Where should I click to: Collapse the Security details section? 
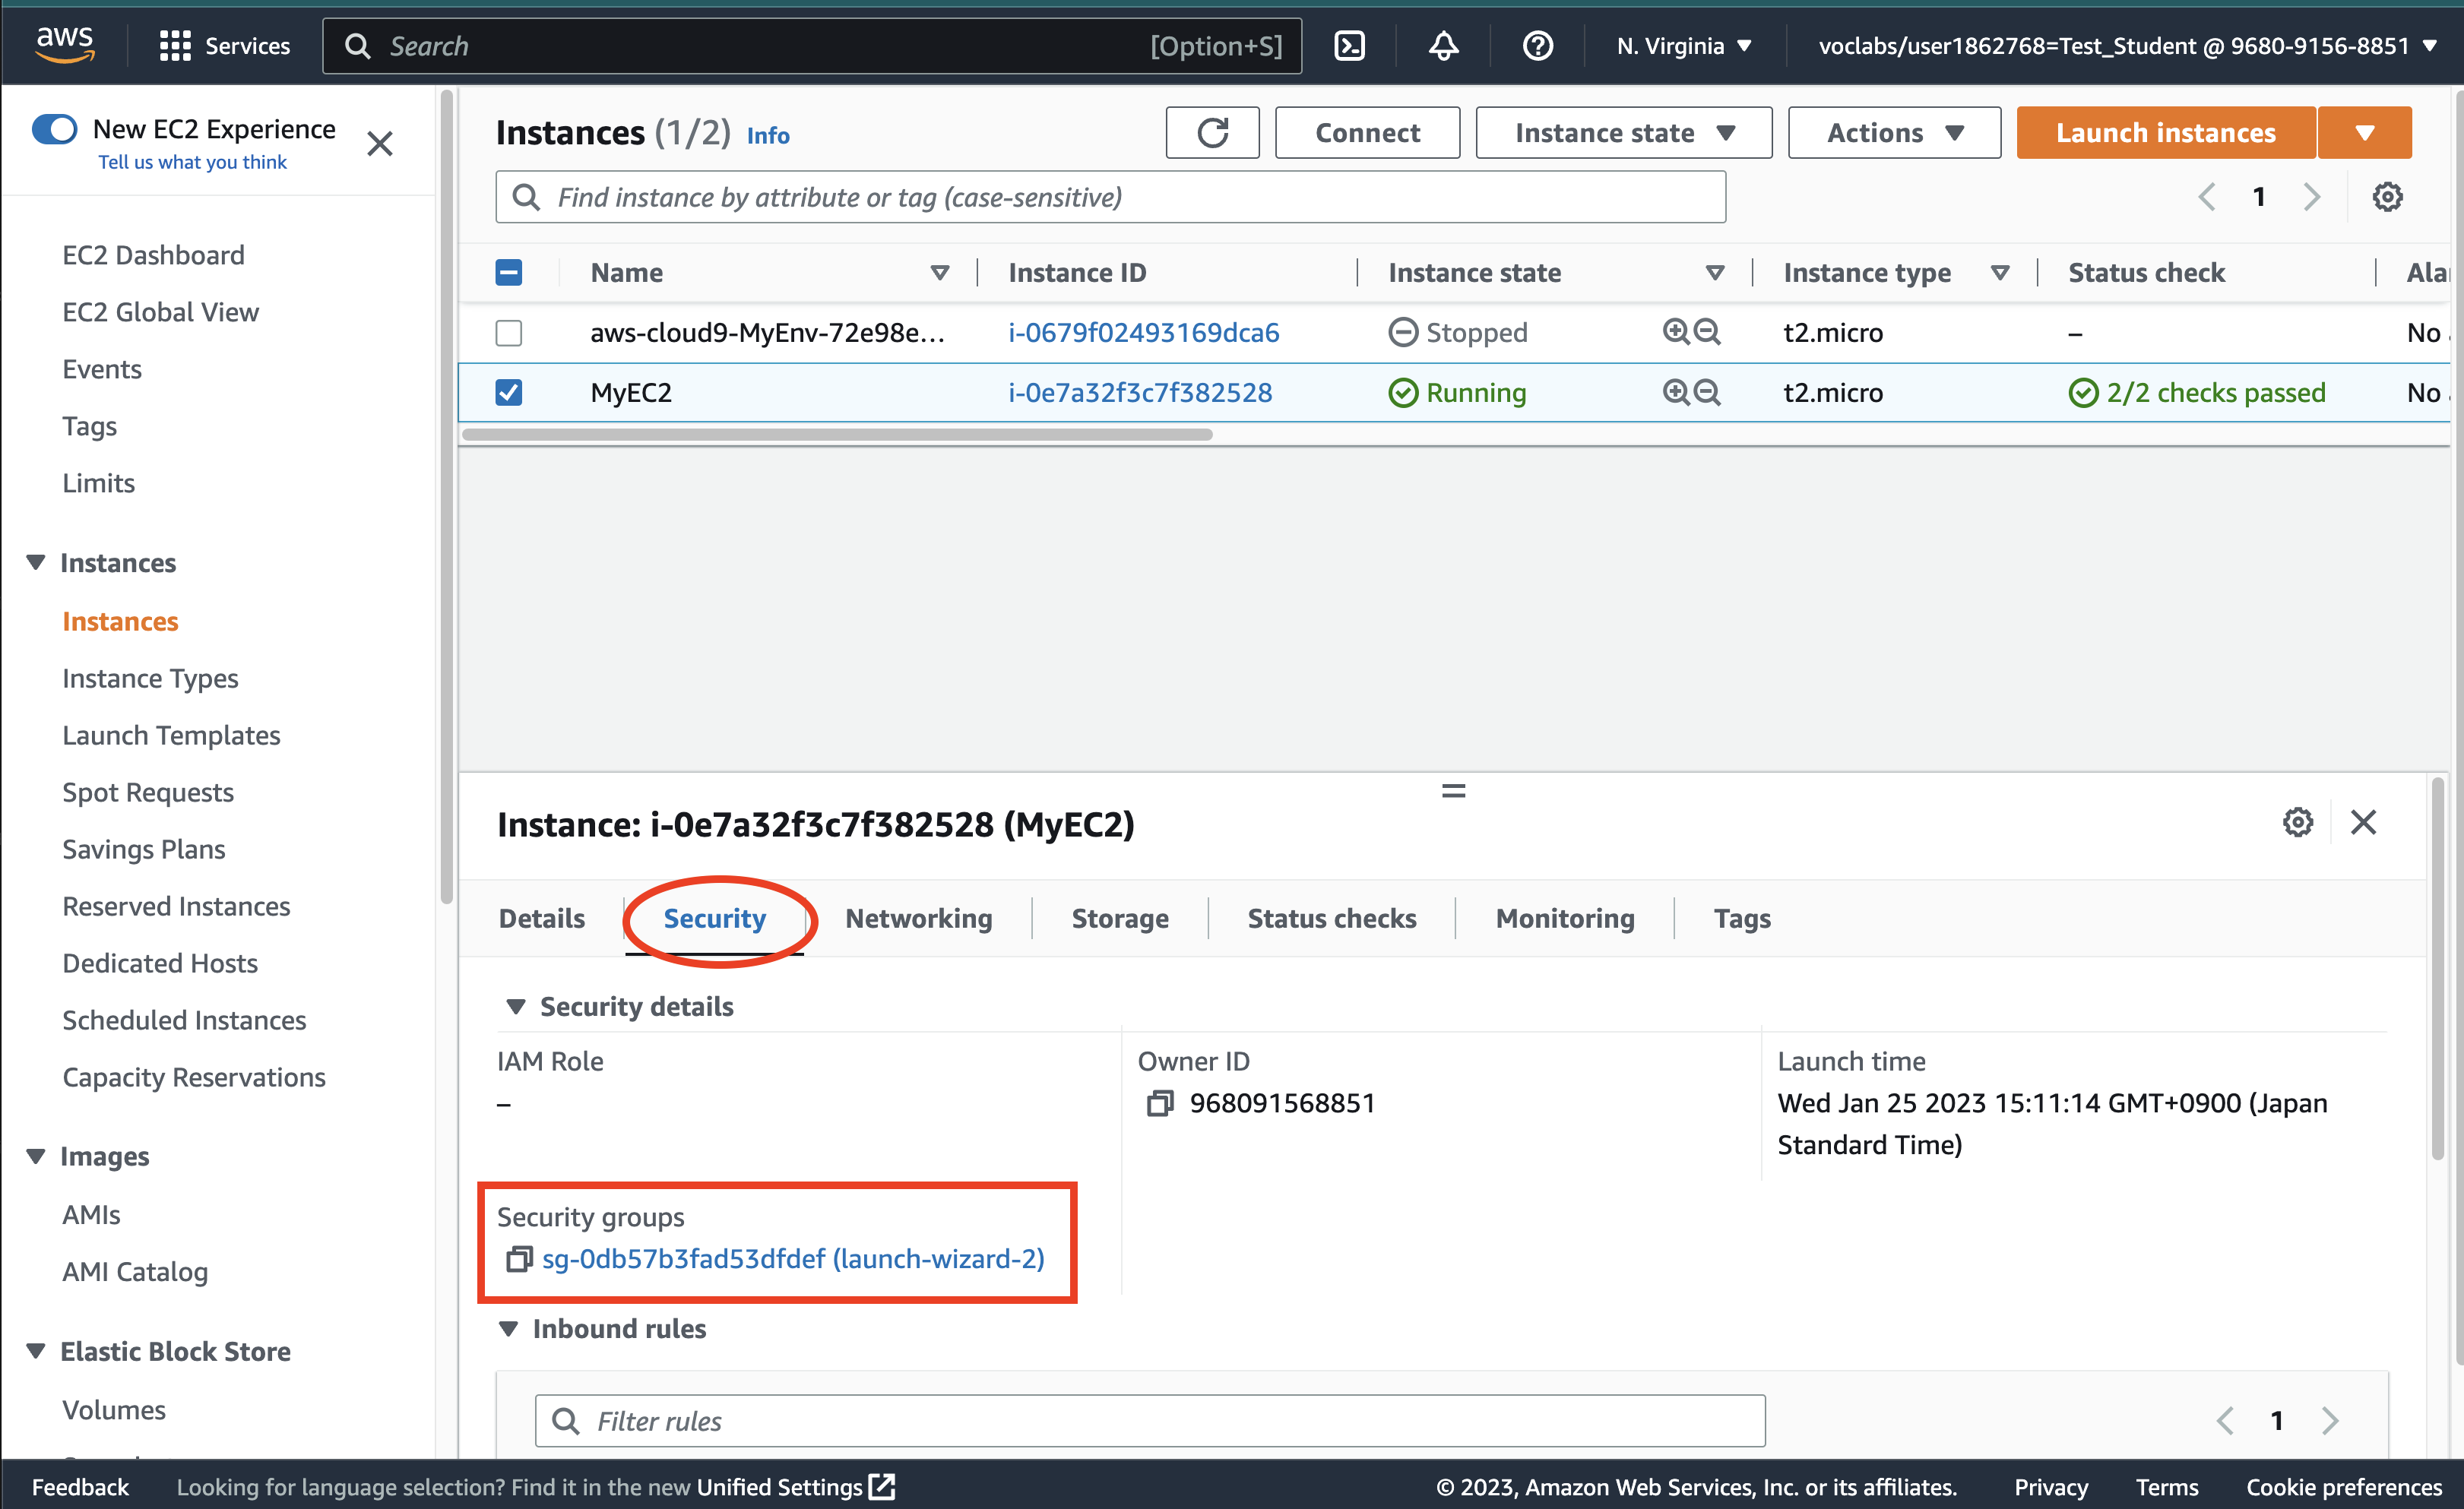click(516, 1007)
